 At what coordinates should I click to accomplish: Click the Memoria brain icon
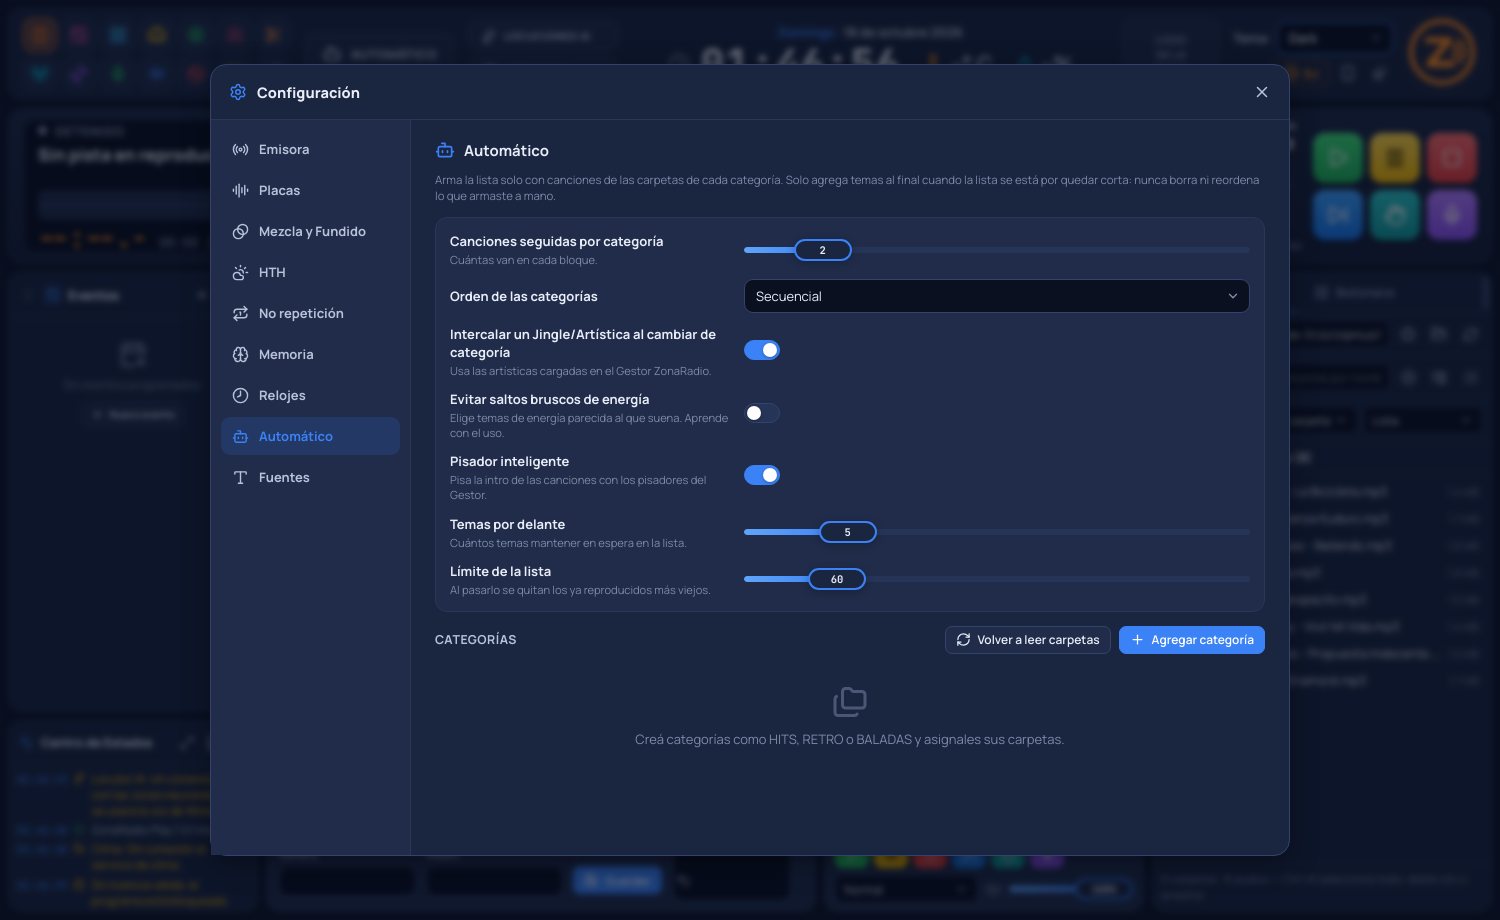[240, 354]
